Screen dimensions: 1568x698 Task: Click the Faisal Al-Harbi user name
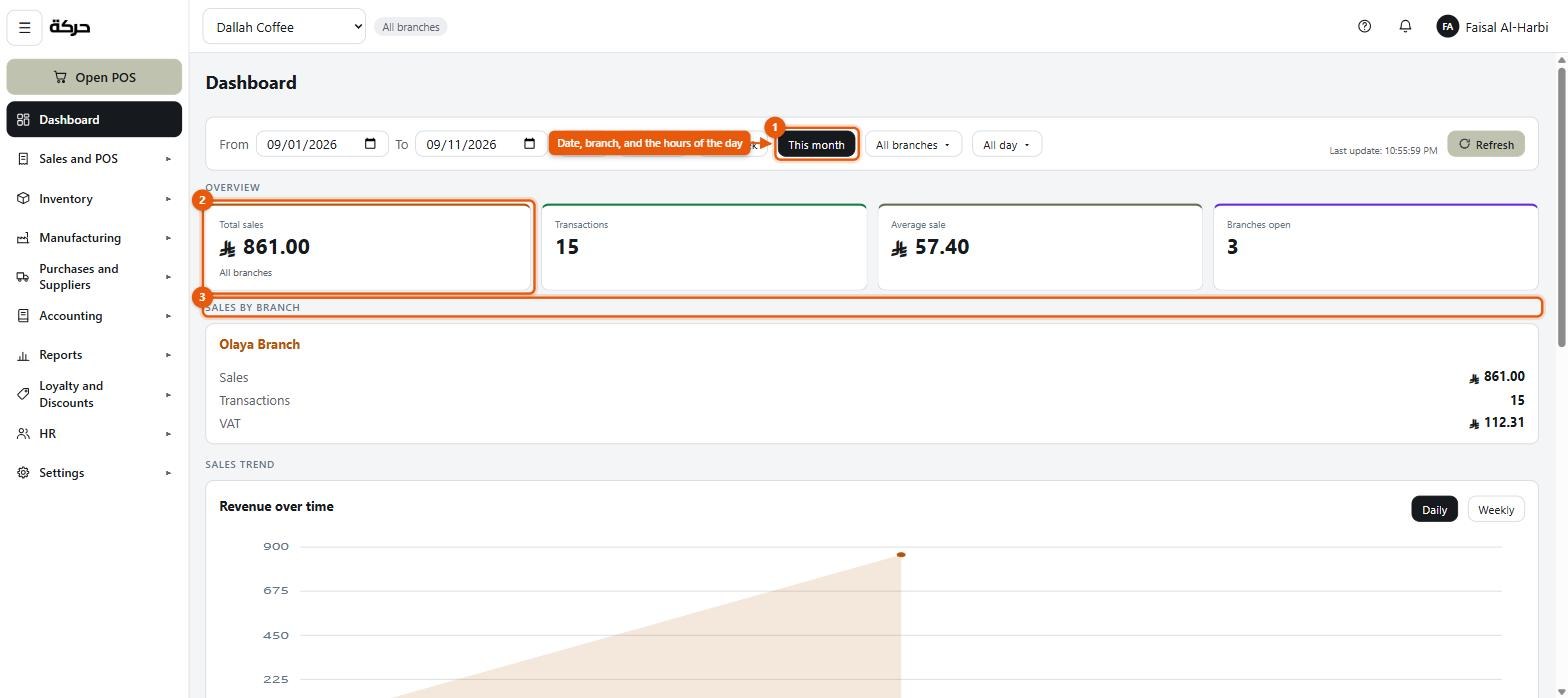(1507, 27)
